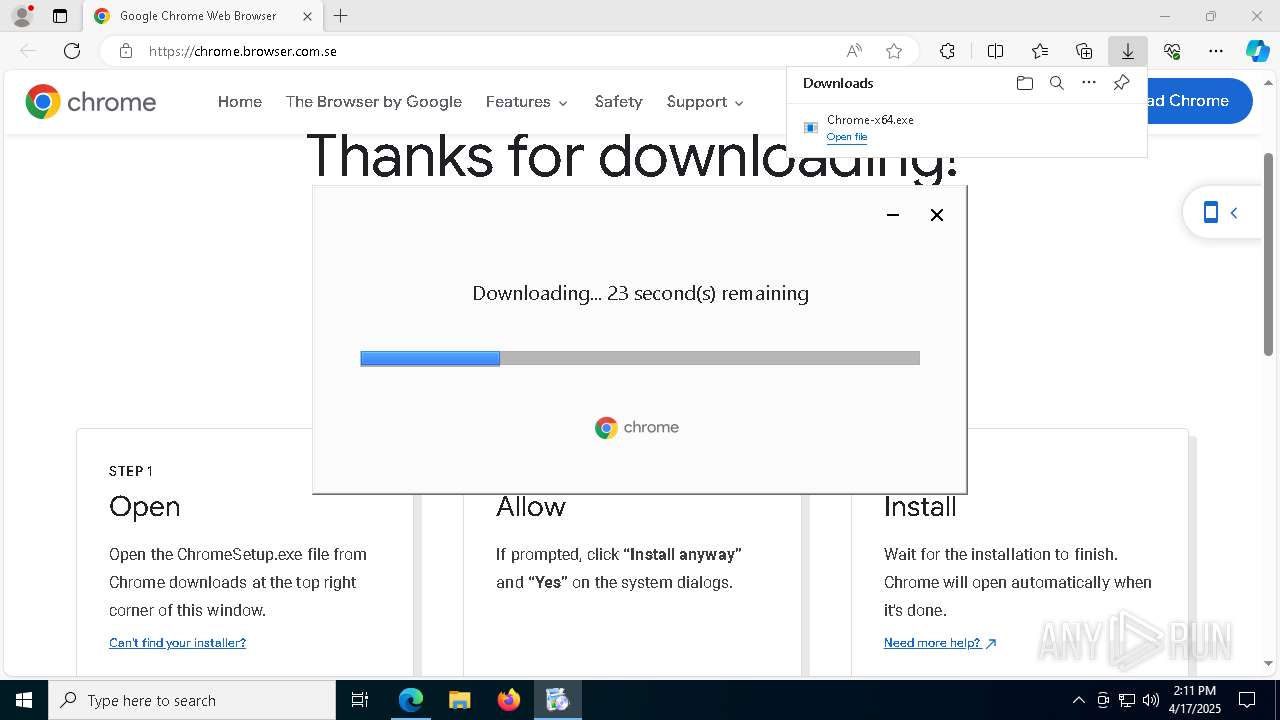Show hidden system tray icons

pos(1078,700)
